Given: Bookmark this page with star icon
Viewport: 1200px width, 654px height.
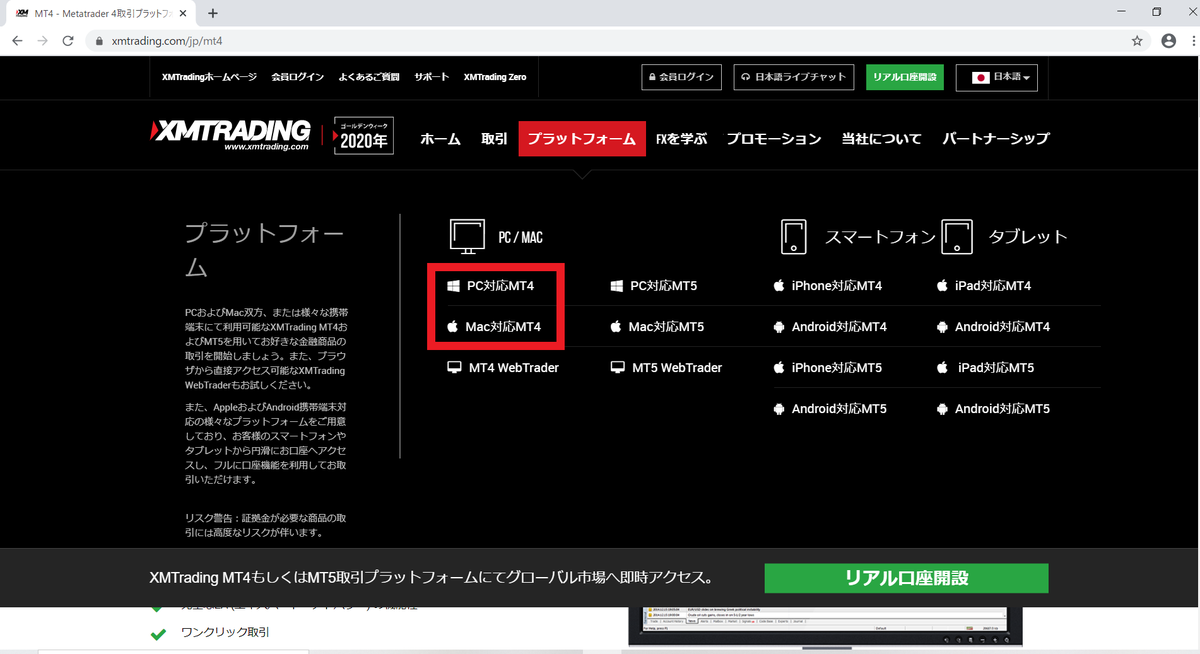Looking at the screenshot, I should coord(1137,41).
